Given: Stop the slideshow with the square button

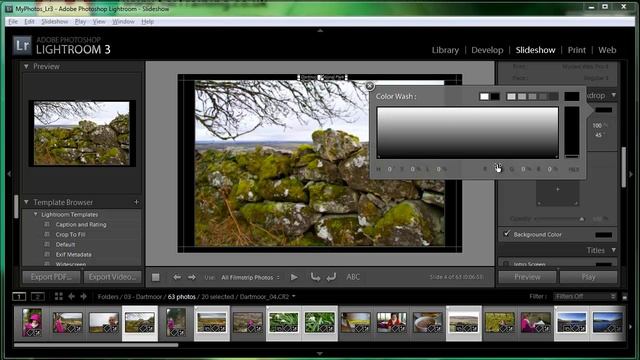Looking at the screenshot, I should 156,277.
